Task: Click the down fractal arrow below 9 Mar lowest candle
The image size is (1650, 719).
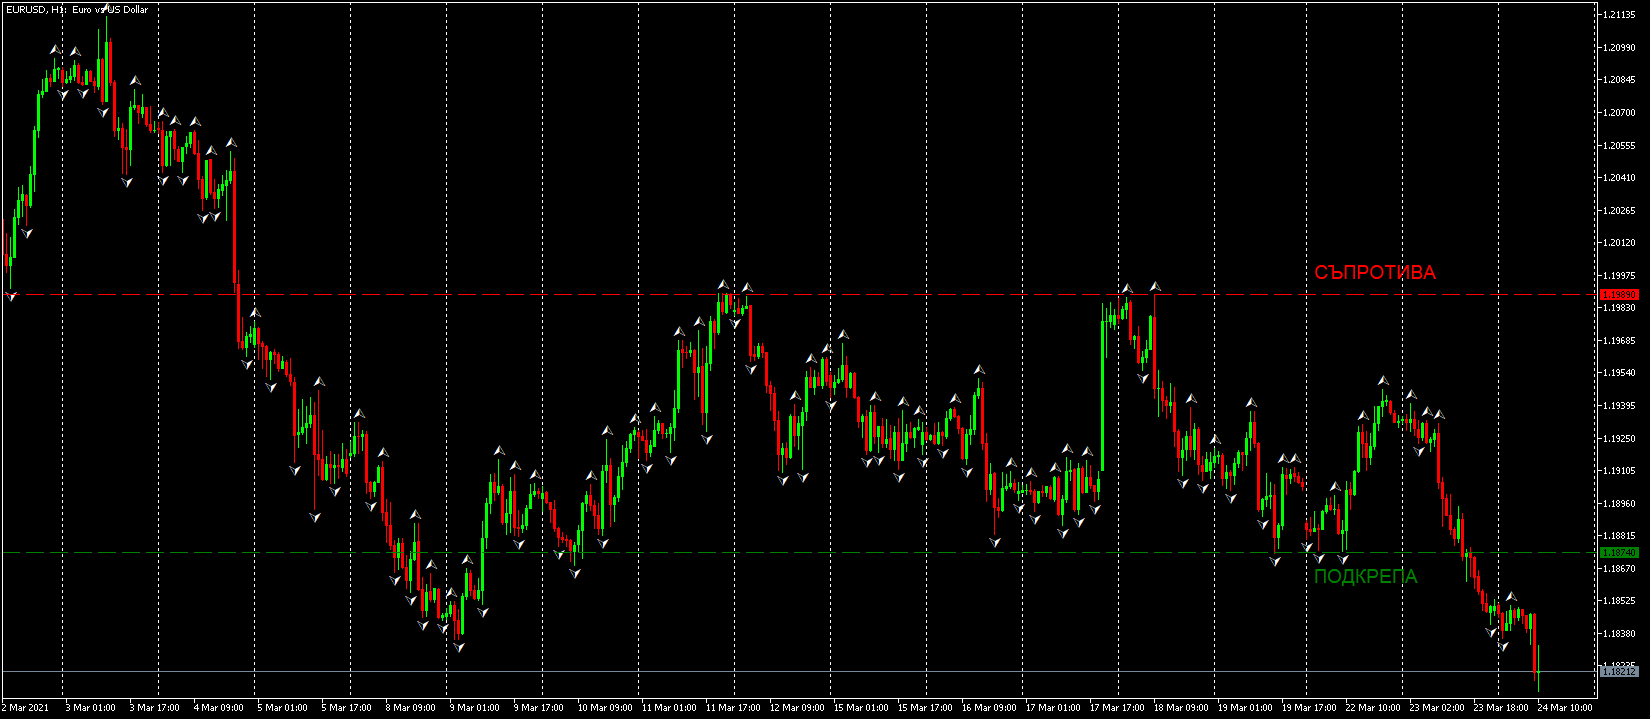Action: 458,647
